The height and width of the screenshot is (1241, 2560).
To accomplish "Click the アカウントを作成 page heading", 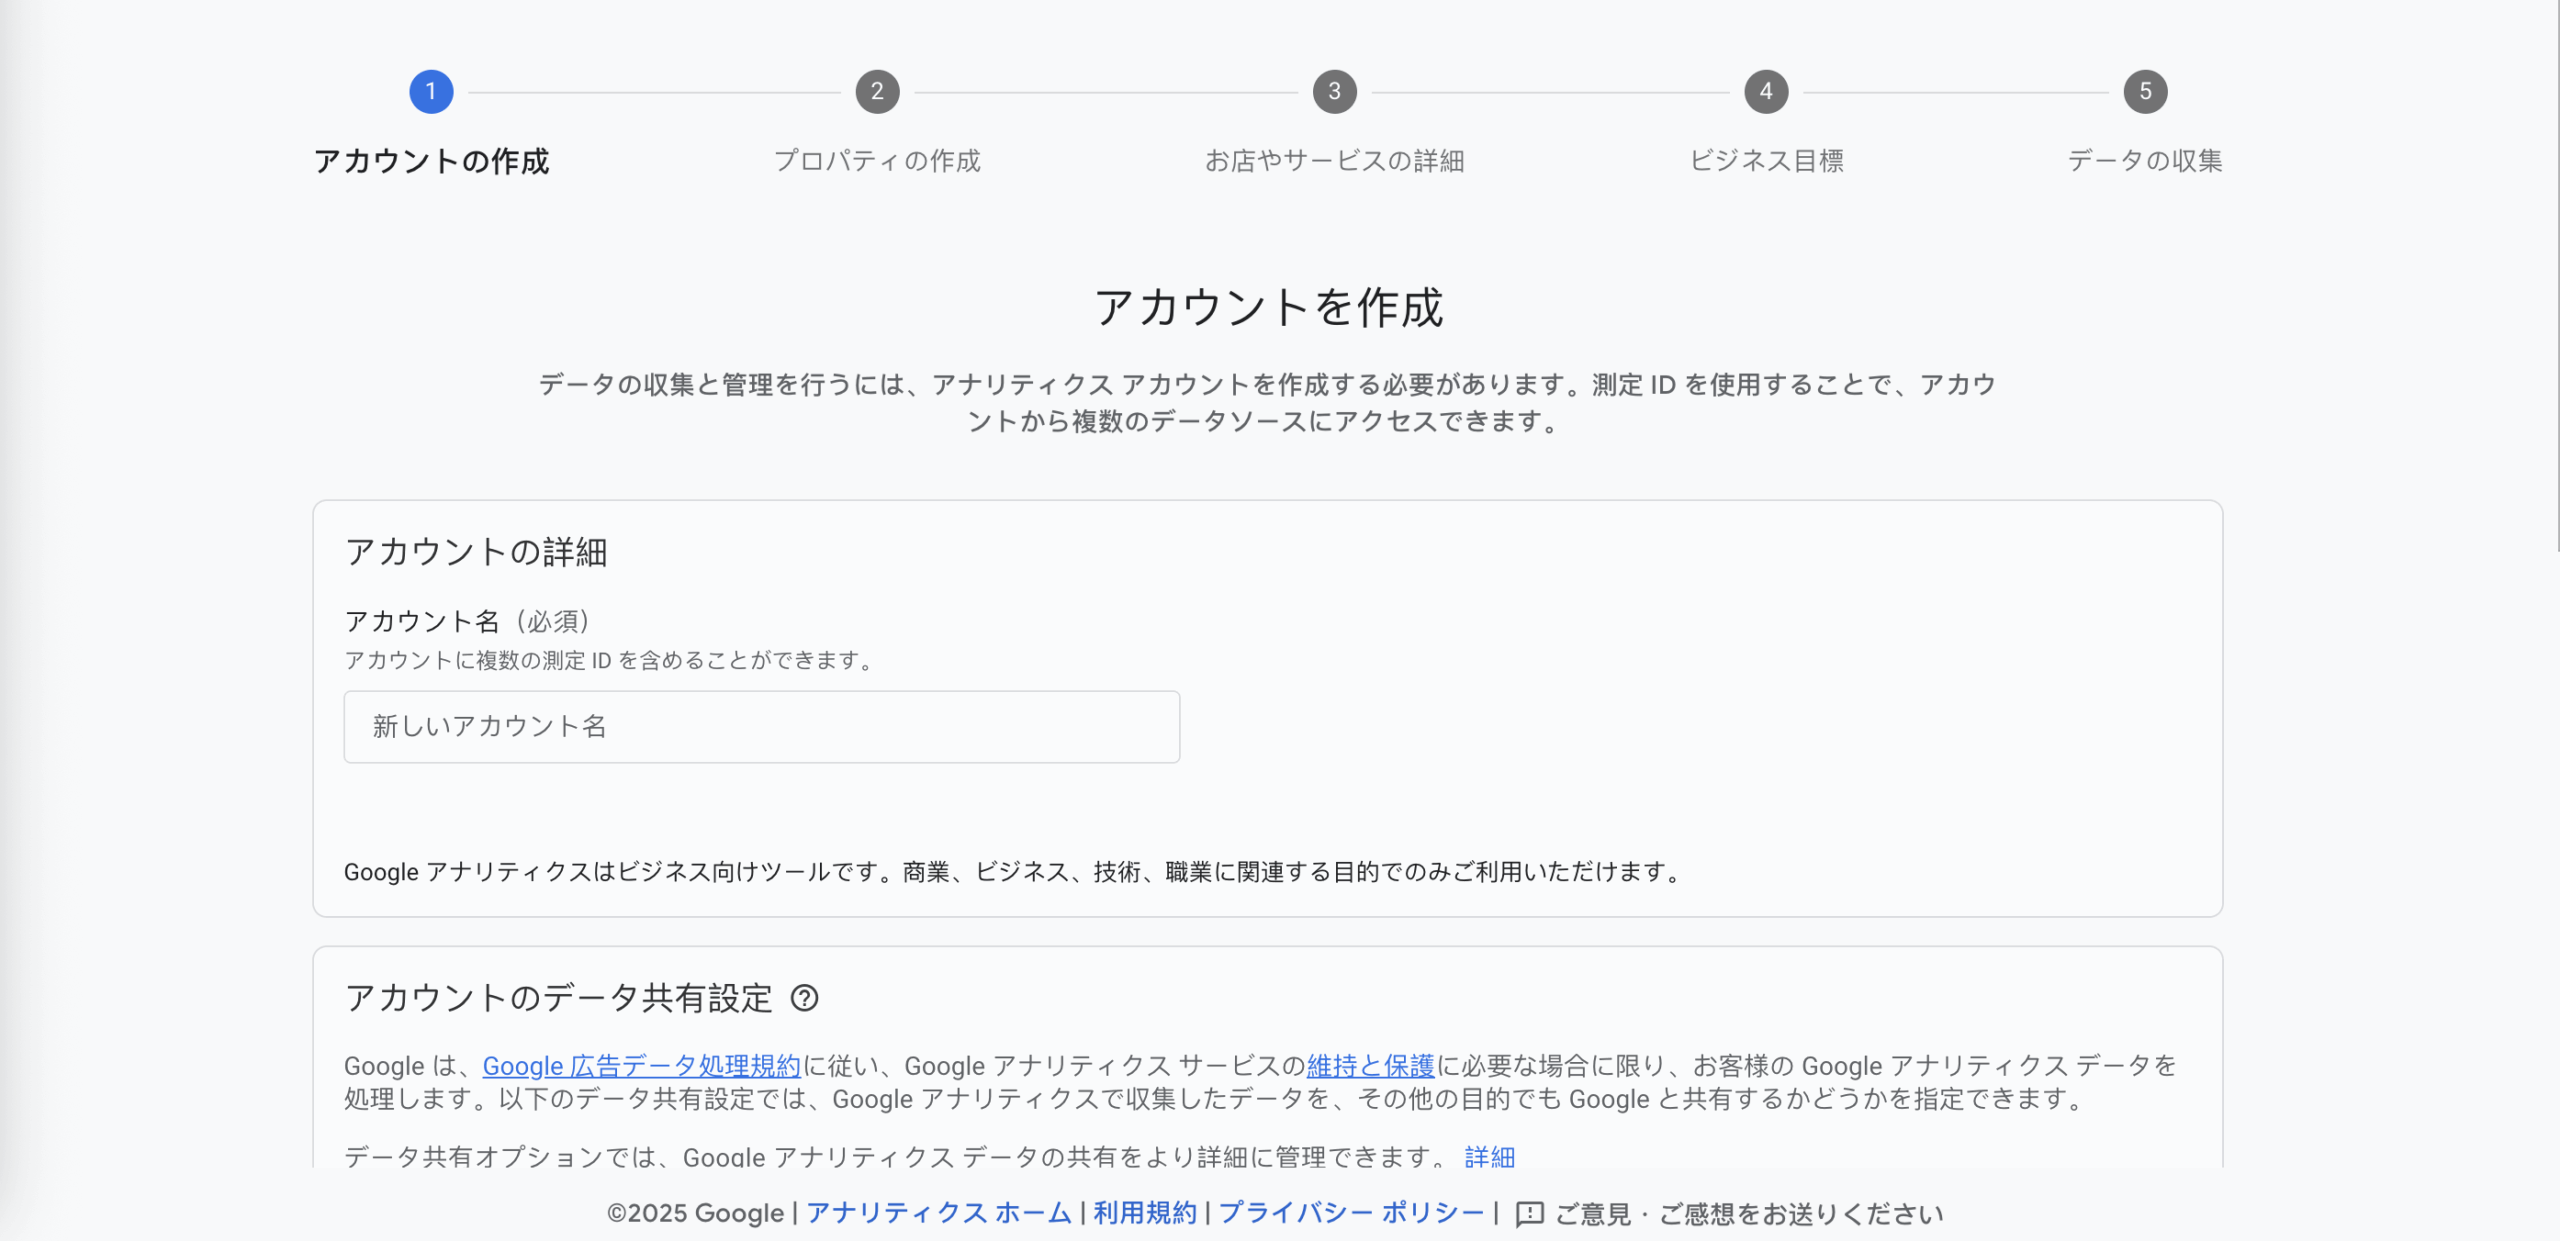I will coord(1268,307).
